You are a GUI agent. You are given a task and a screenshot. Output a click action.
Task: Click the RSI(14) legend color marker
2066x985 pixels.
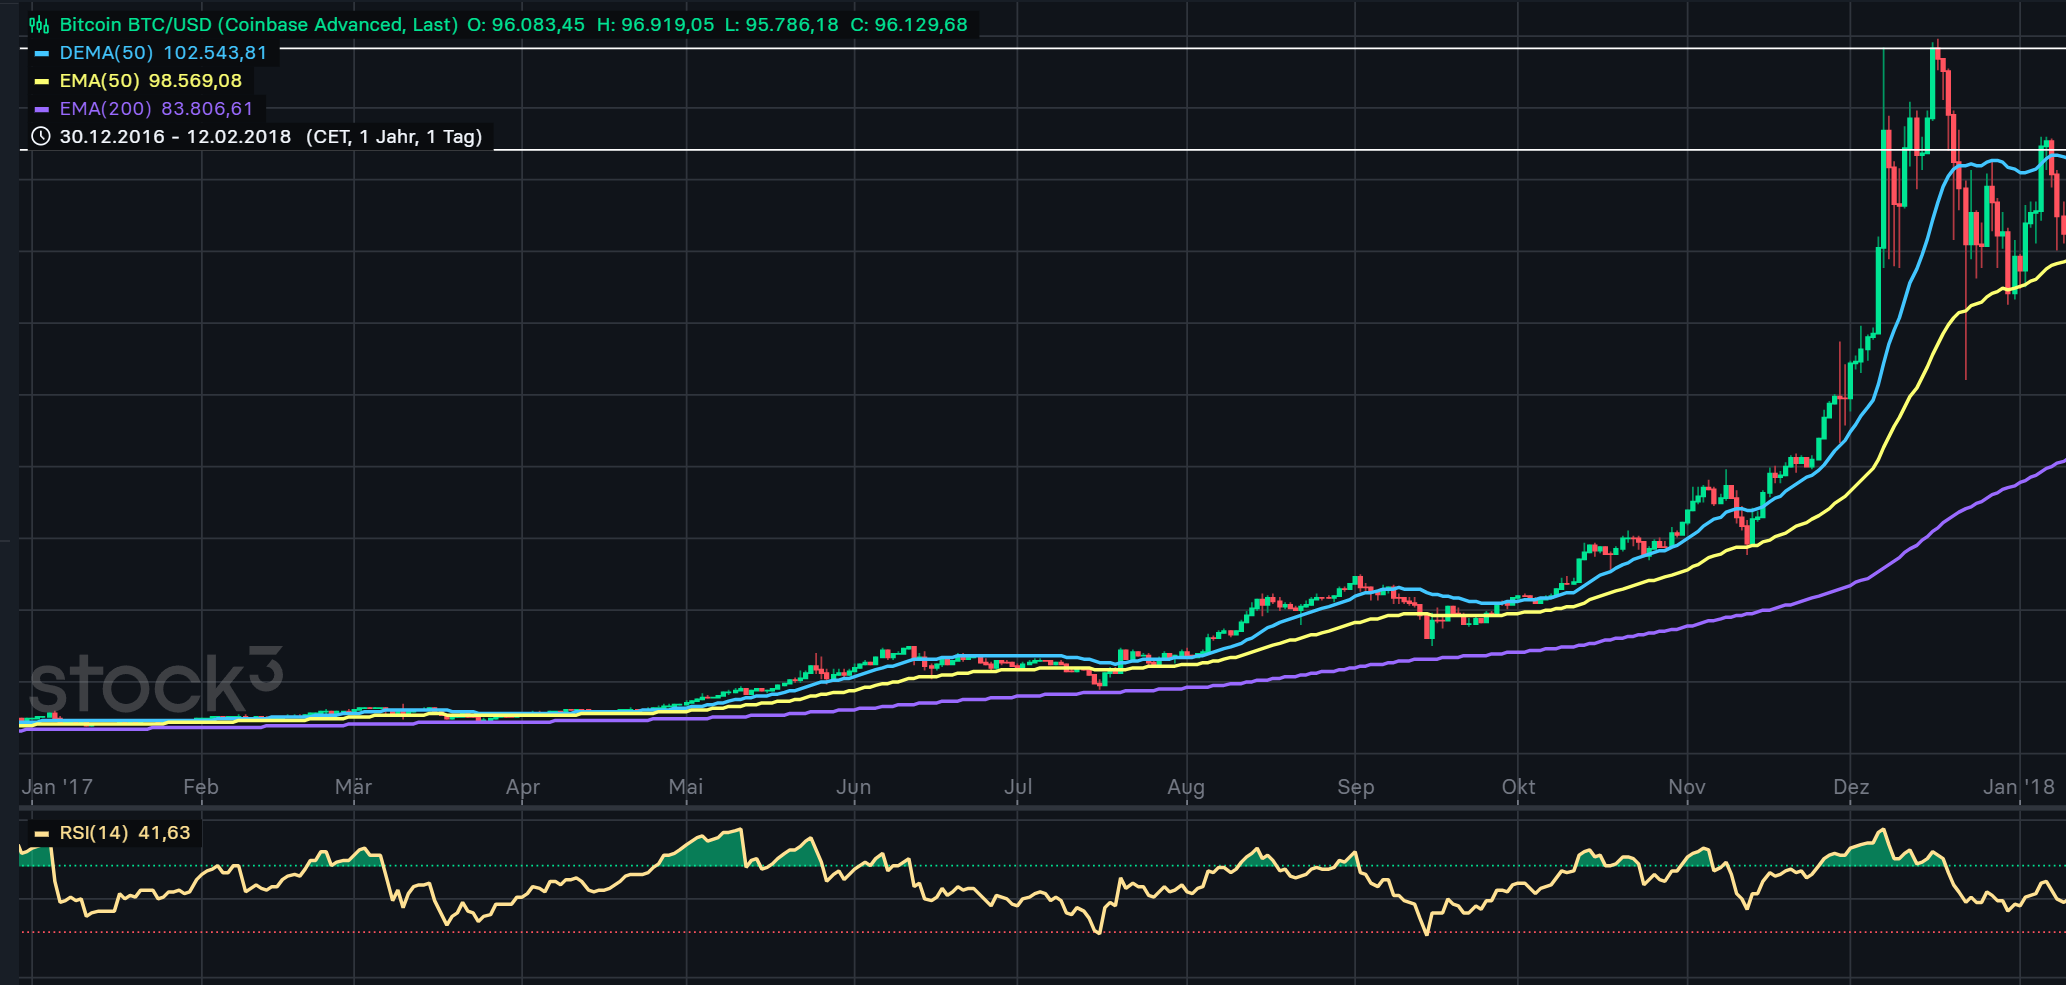[x=42, y=834]
